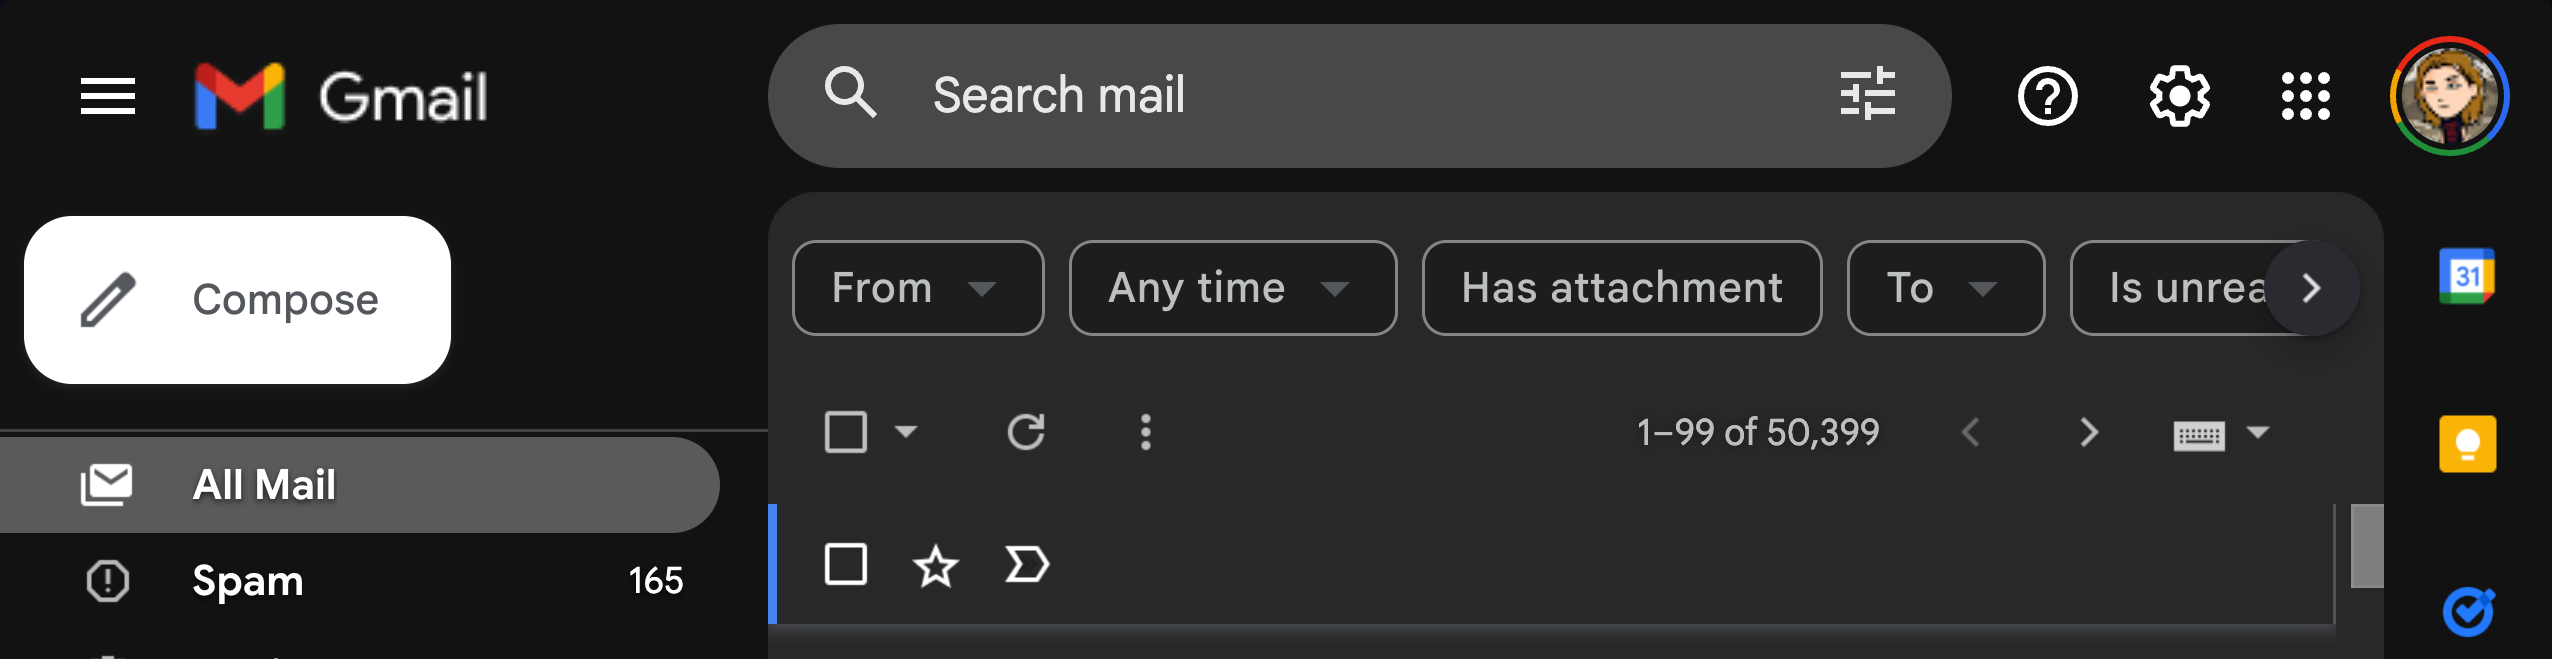Open Google Keep side panel

(x=2466, y=444)
